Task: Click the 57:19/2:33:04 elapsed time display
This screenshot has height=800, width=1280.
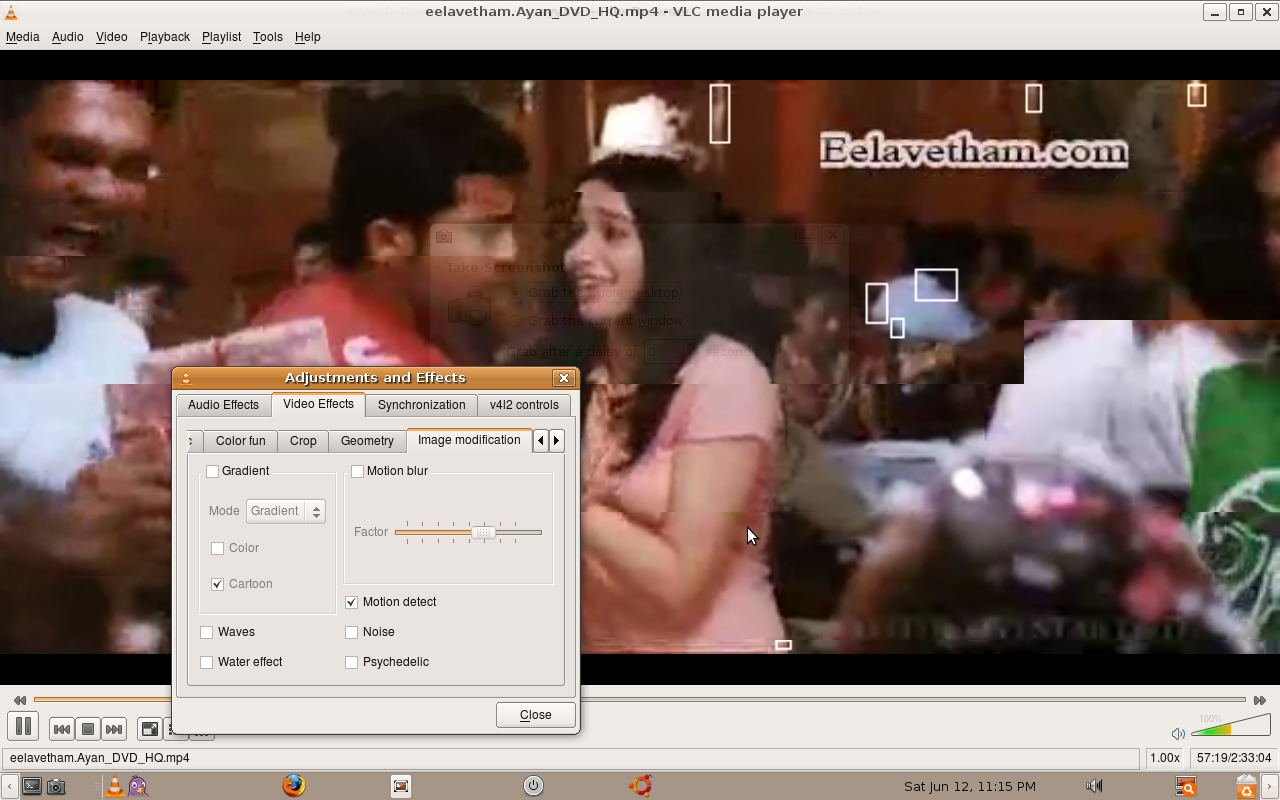Action: [1234, 758]
